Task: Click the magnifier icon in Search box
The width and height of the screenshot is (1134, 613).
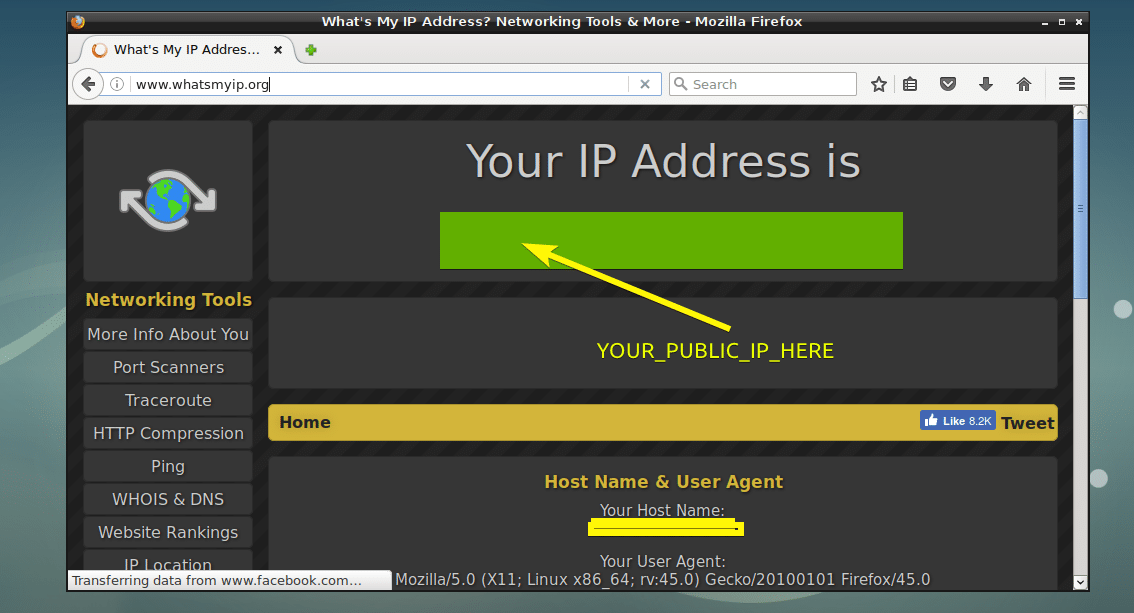Action: 681,84
